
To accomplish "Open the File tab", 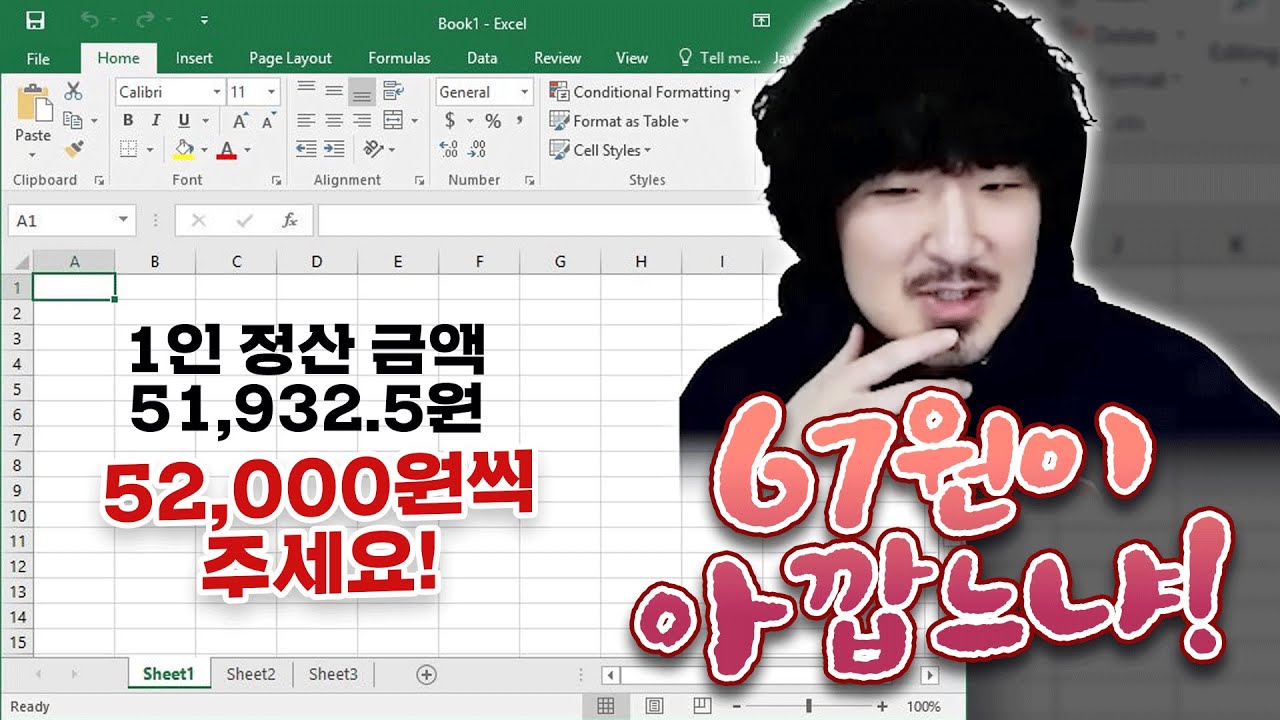I will click(x=38, y=58).
